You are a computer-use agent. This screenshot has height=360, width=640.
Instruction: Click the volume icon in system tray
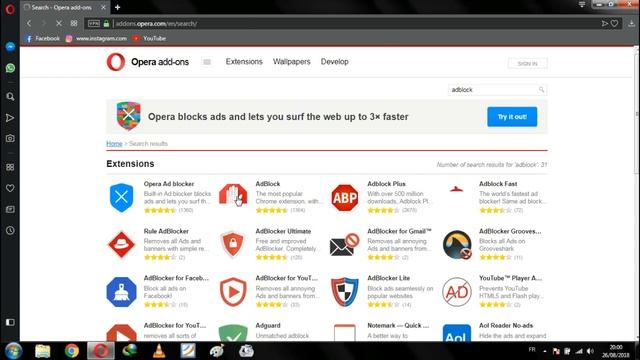(590, 351)
